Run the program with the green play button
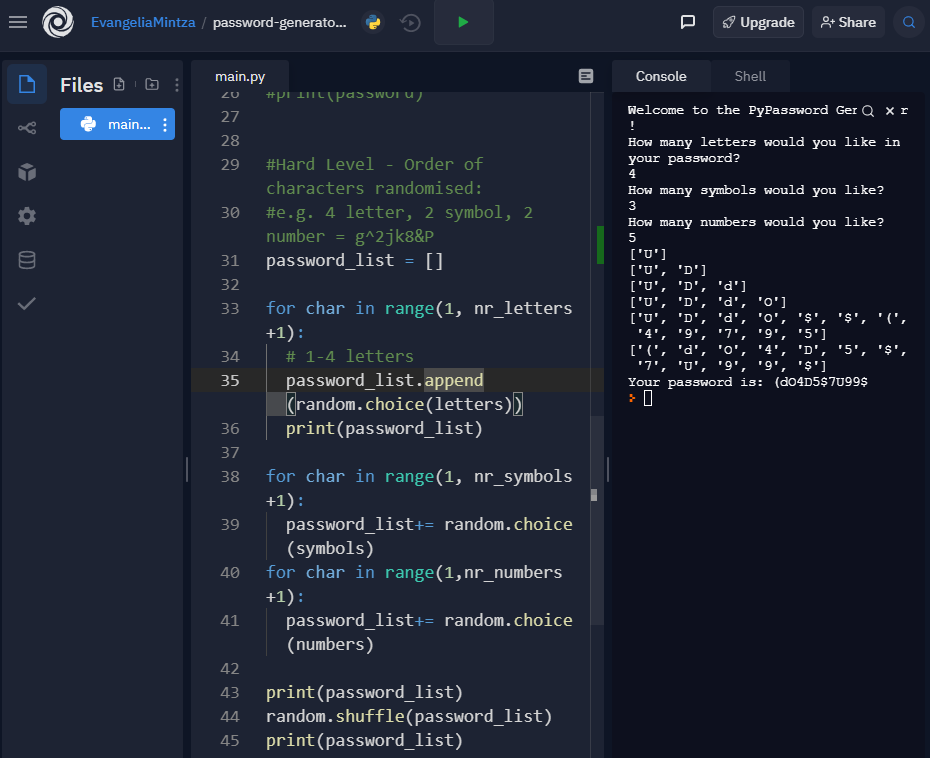 463,23
